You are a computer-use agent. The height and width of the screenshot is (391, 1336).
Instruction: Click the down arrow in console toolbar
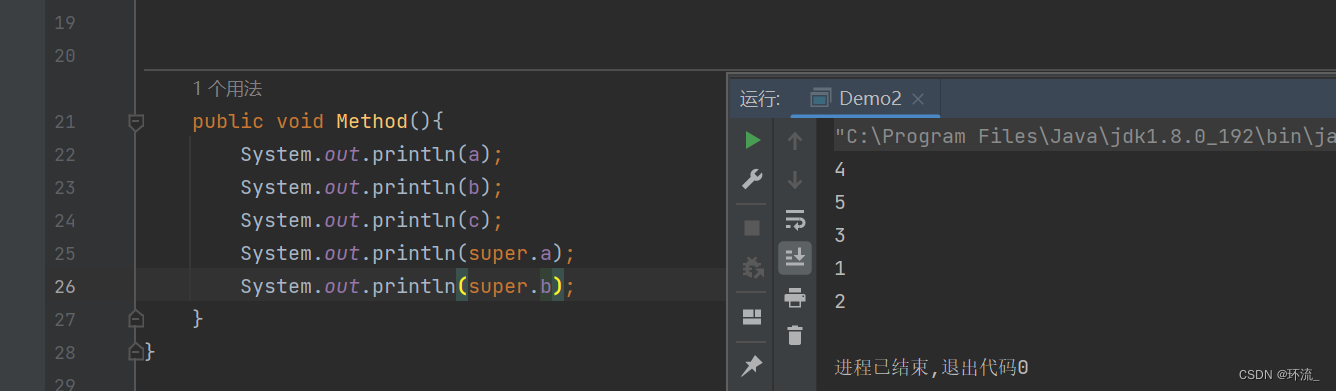(x=795, y=180)
